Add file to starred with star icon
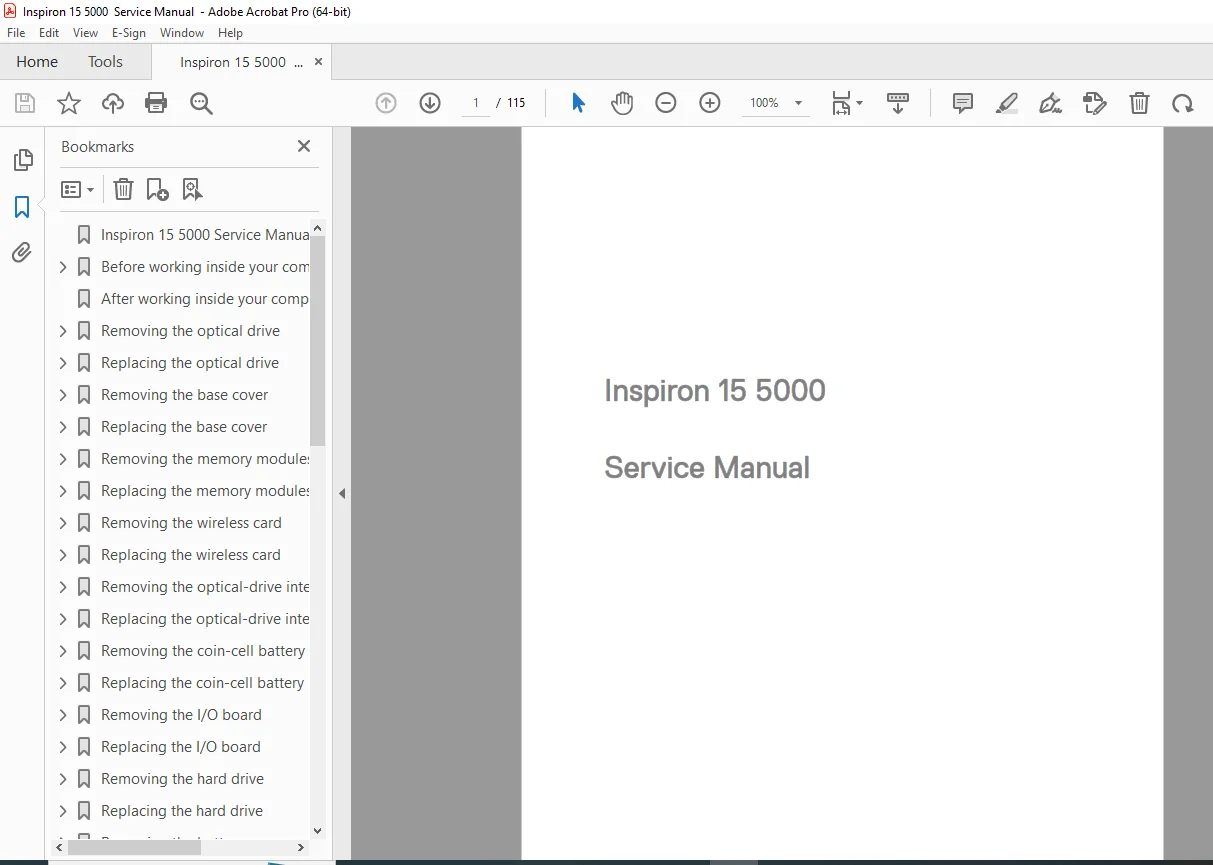 (69, 103)
